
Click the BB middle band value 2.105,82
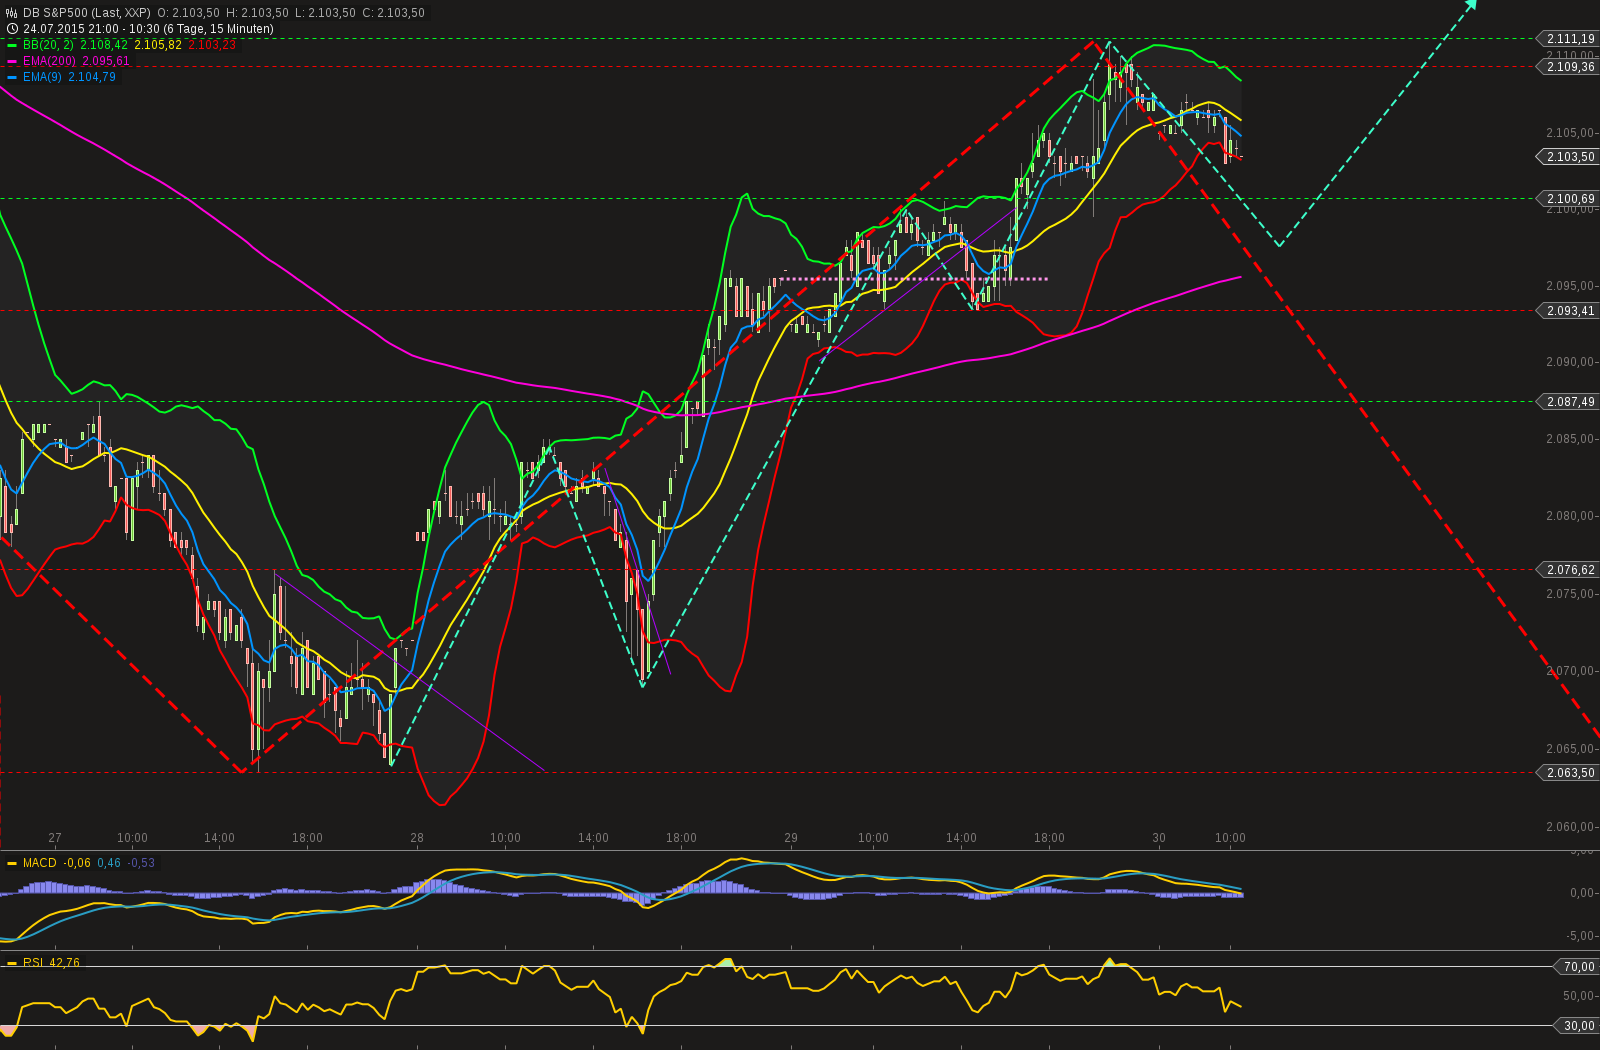158,45
